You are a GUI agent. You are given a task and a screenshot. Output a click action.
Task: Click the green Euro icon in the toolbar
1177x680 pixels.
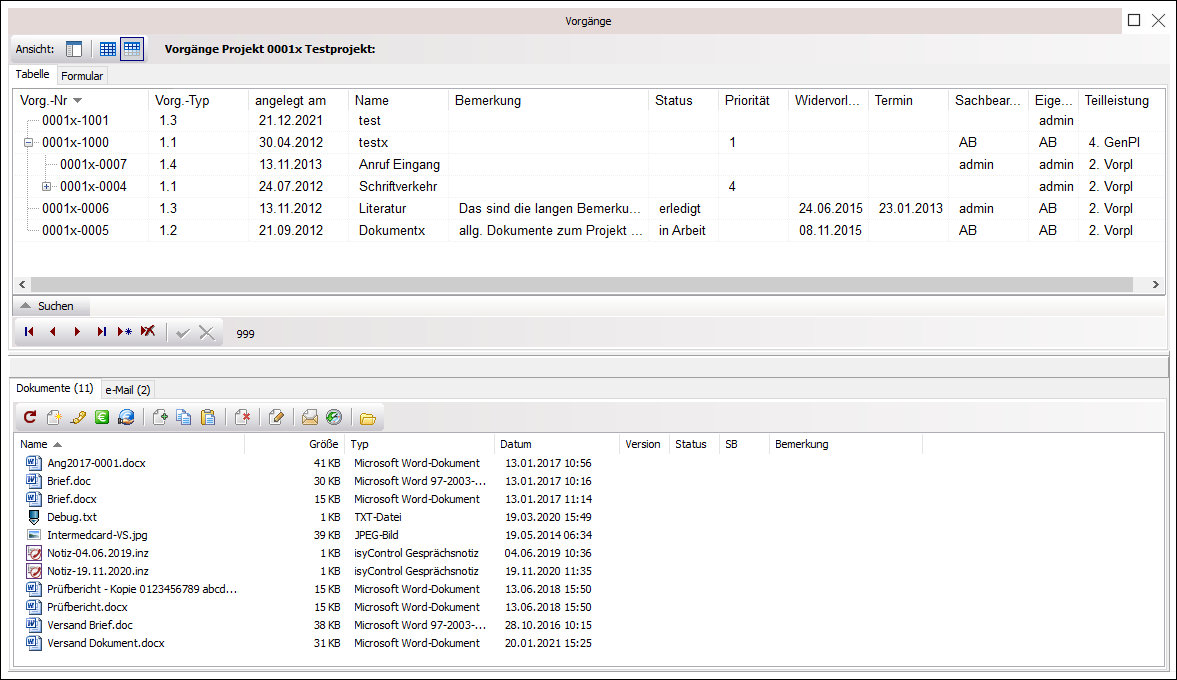pyautogui.click(x=101, y=417)
